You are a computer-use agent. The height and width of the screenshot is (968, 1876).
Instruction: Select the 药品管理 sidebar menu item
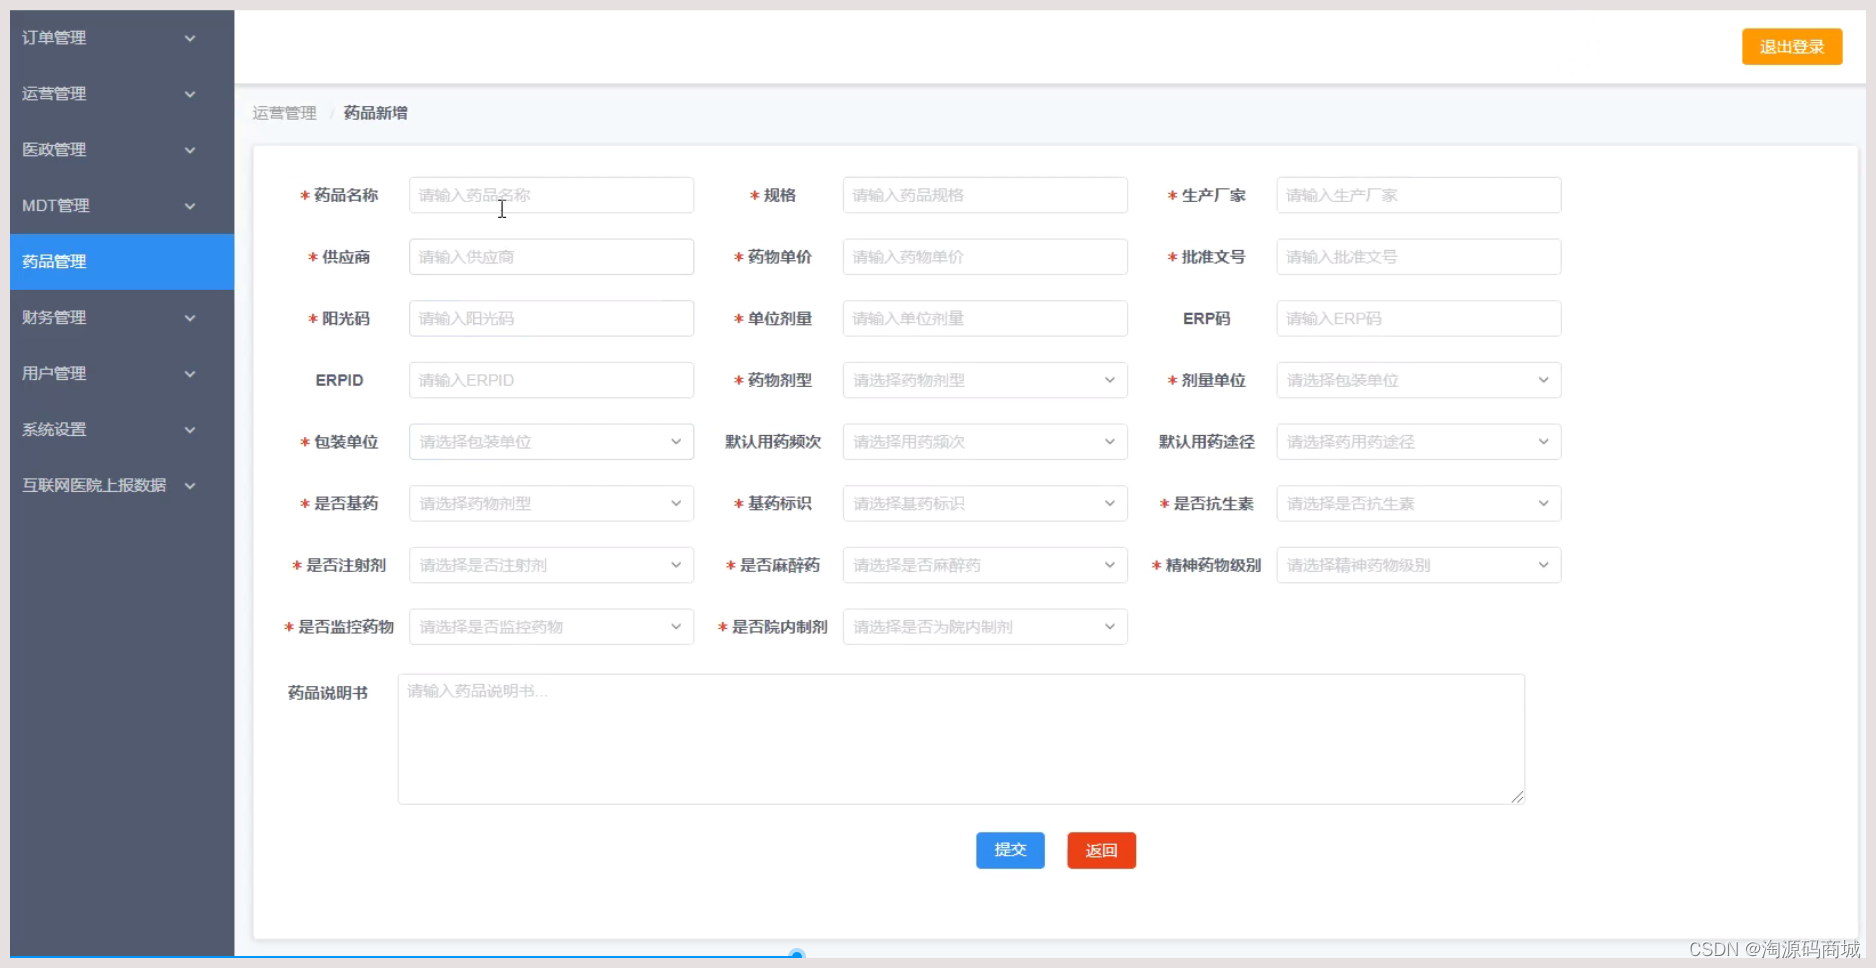click(121, 262)
